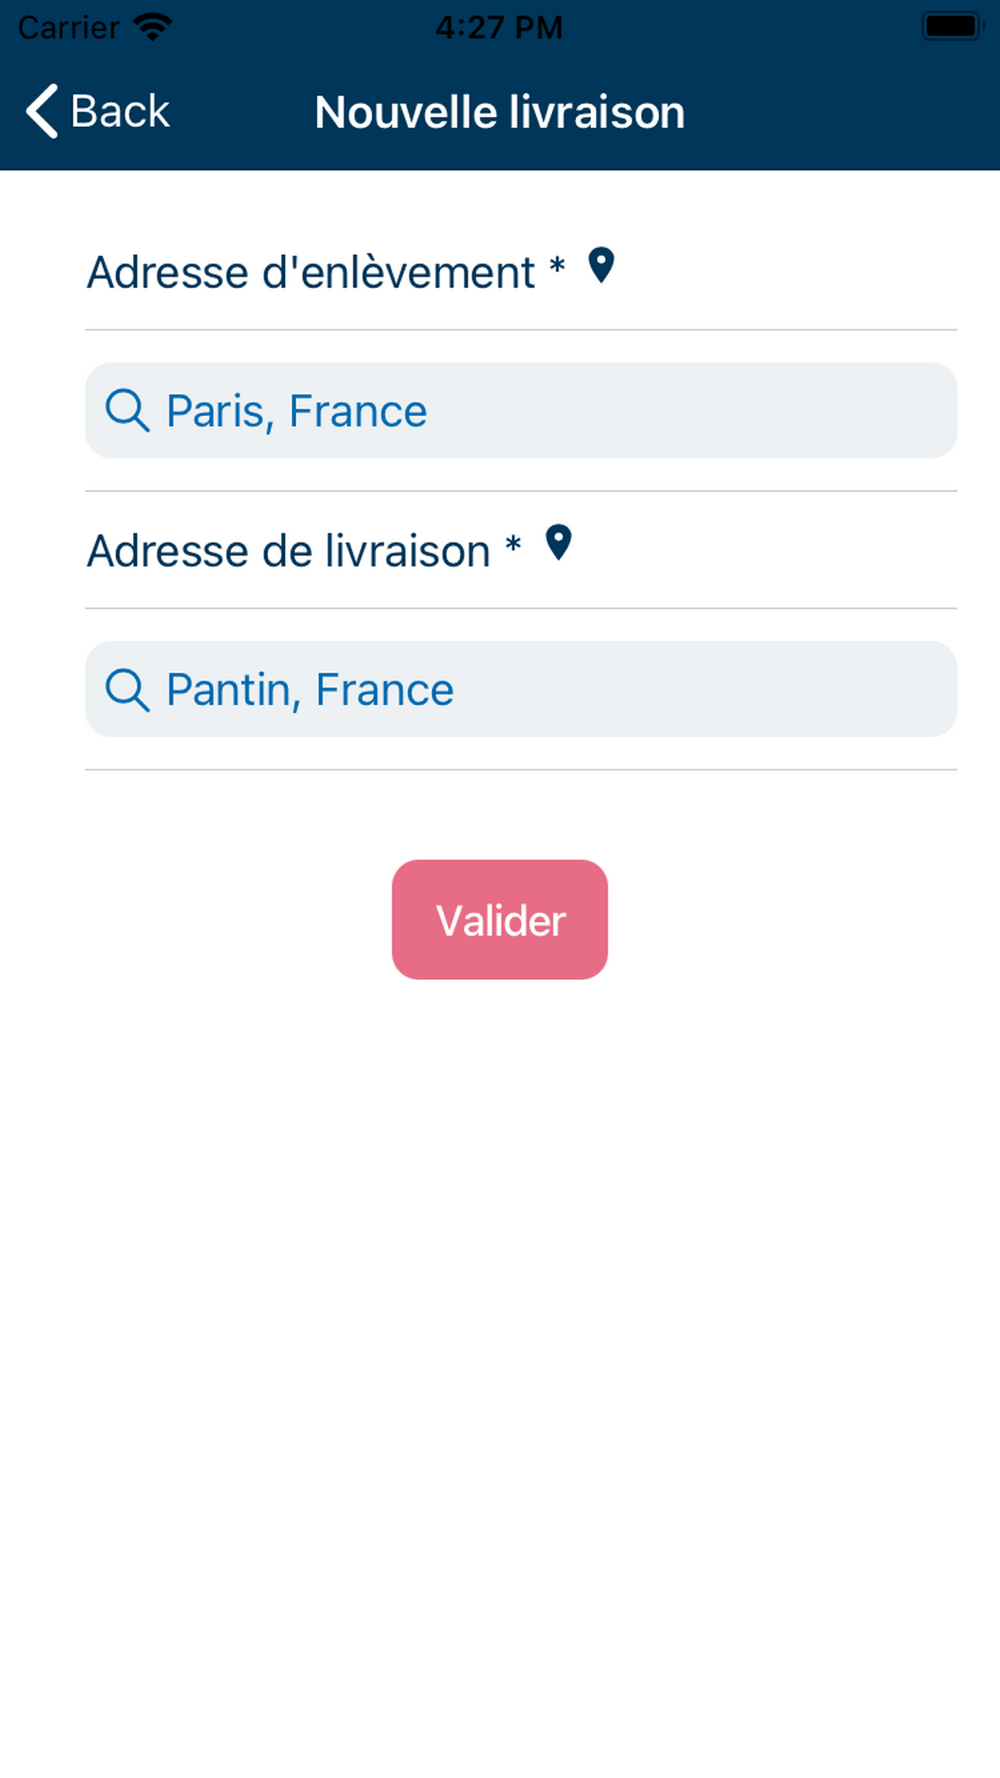Tap the battery icon in status bar

pos(951,27)
